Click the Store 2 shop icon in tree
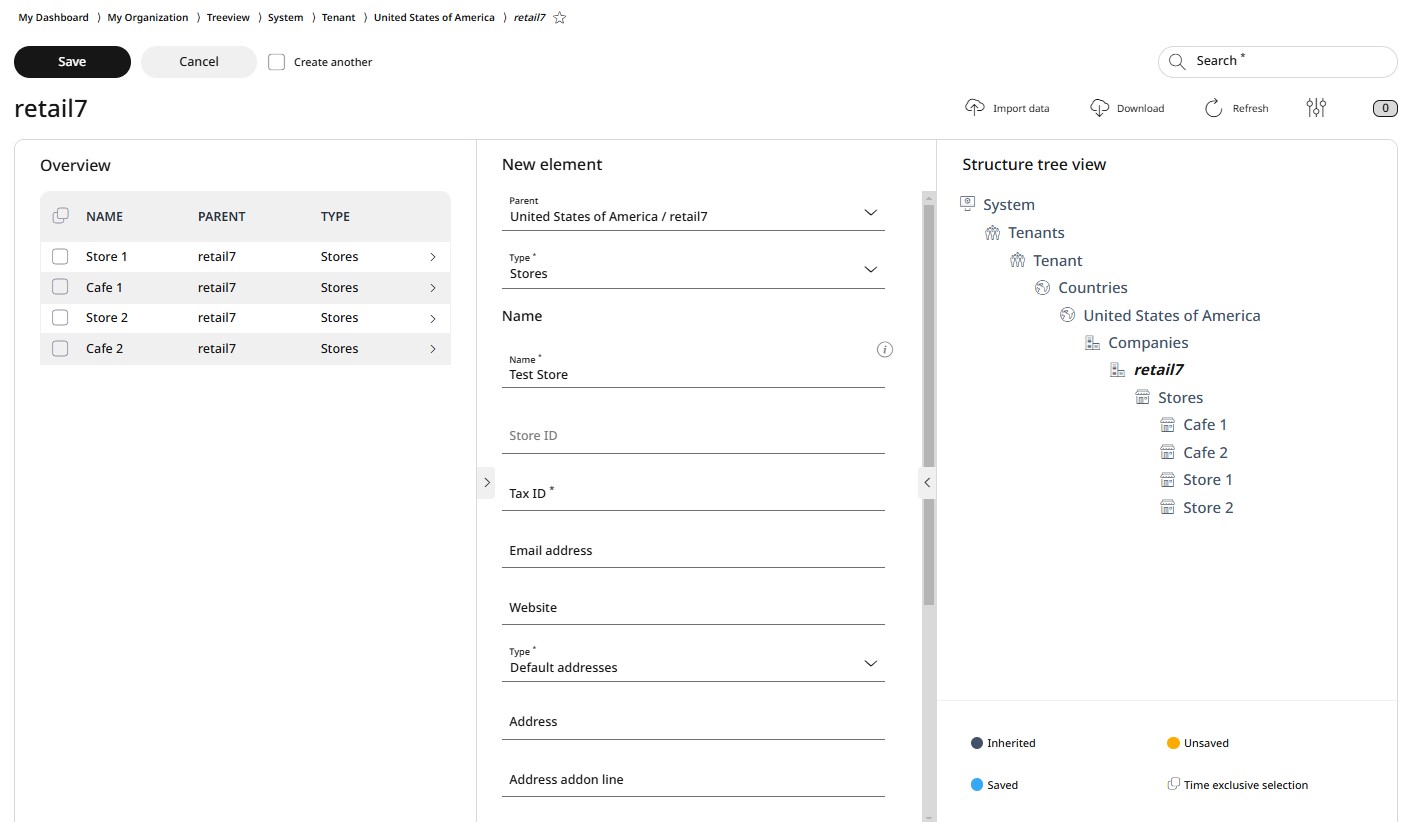 tap(1167, 507)
